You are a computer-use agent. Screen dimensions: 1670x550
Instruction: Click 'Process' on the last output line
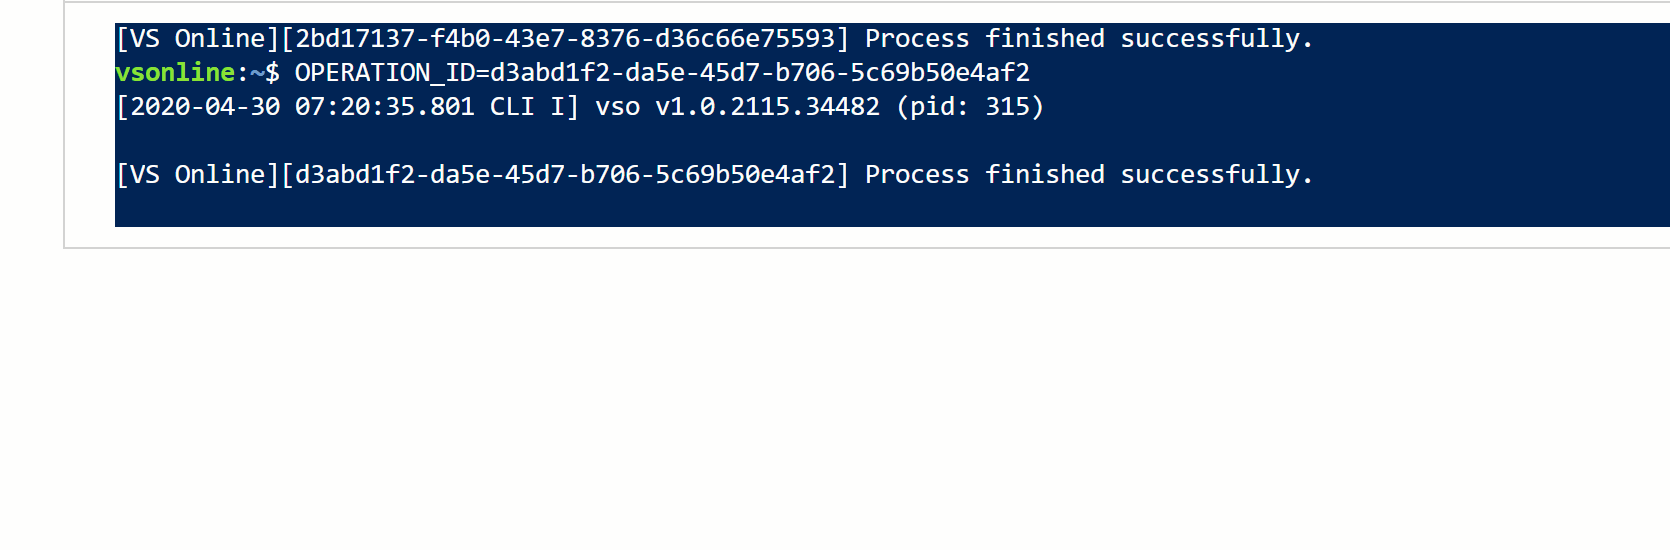pyautogui.click(x=917, y=175)
